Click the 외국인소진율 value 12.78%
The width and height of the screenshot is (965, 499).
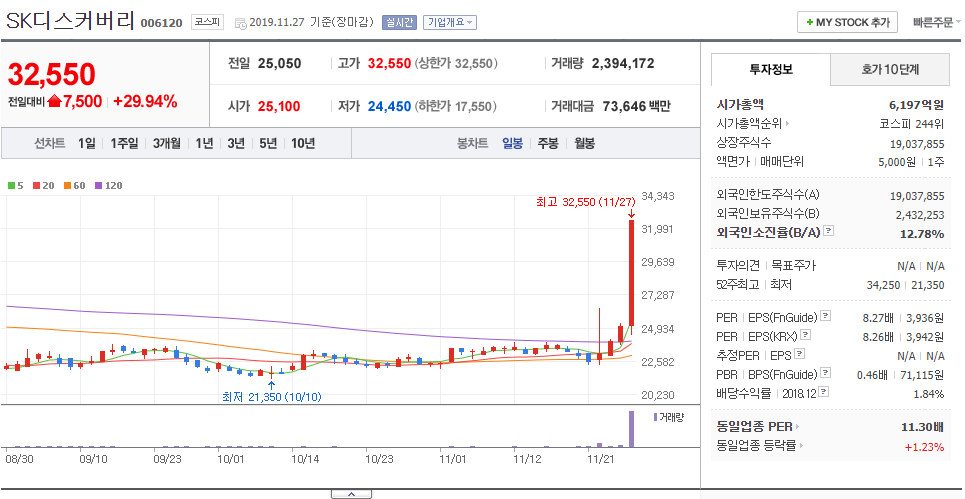922,233
